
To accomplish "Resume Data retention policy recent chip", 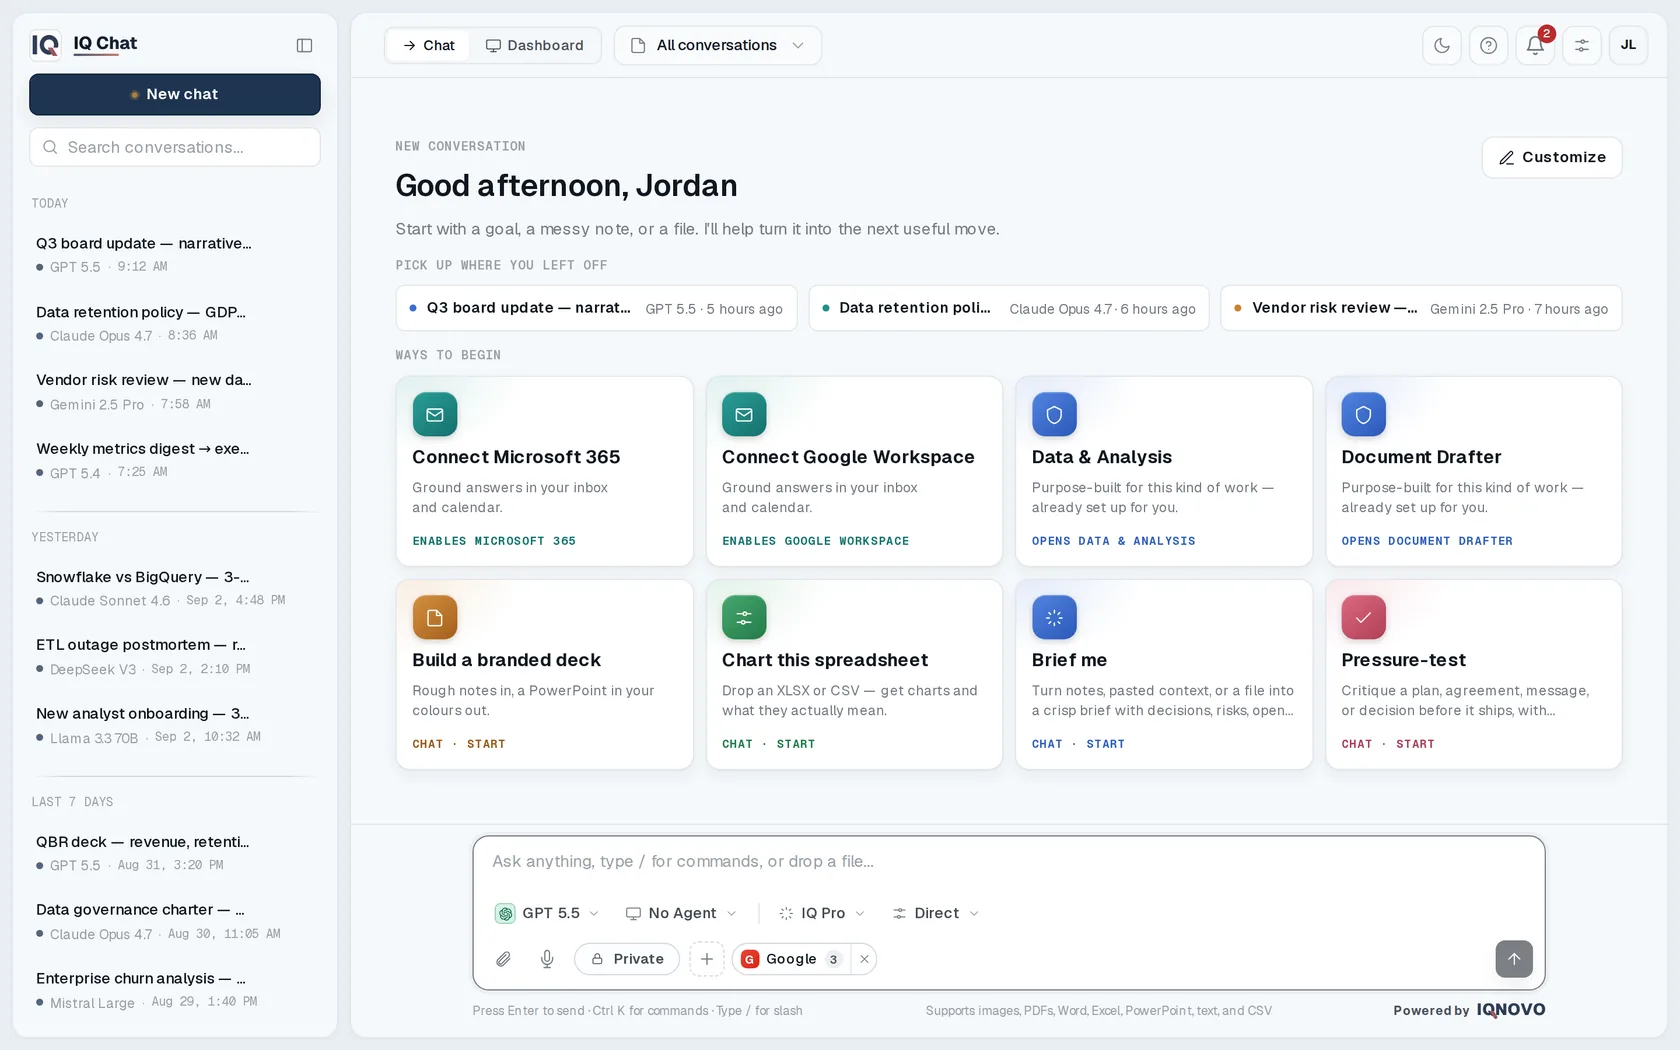I will 1009,308.
